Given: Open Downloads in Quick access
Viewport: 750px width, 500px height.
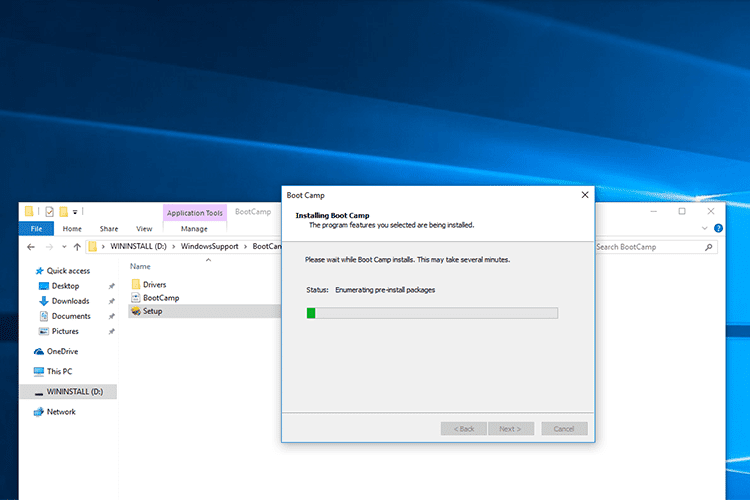Looking at the screenshot, I should point(70,301).
